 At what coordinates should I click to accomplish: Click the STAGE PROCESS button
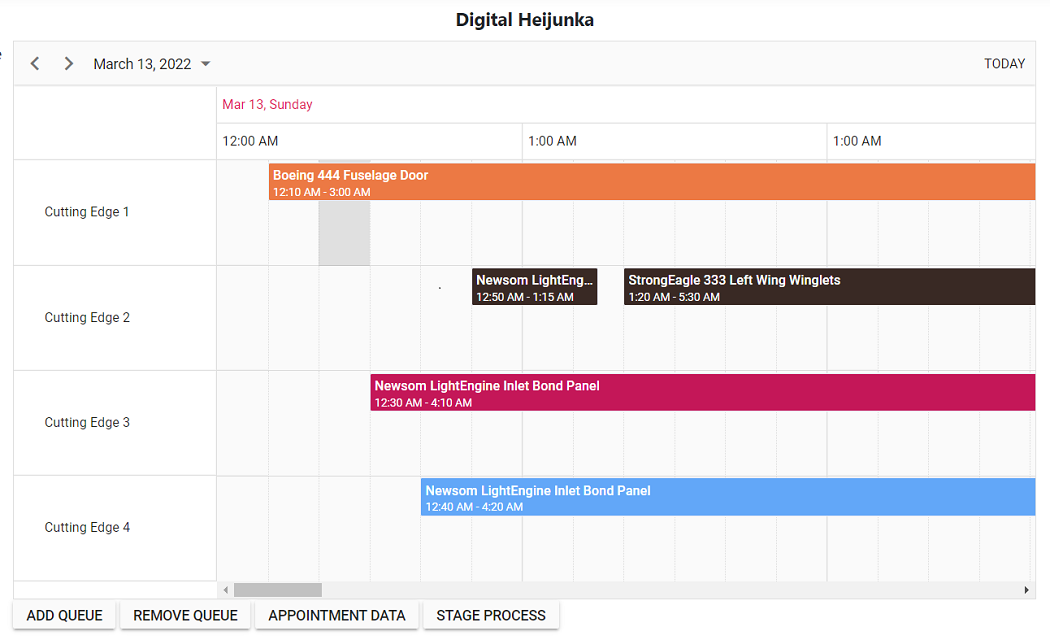click(x=491, y=615)
